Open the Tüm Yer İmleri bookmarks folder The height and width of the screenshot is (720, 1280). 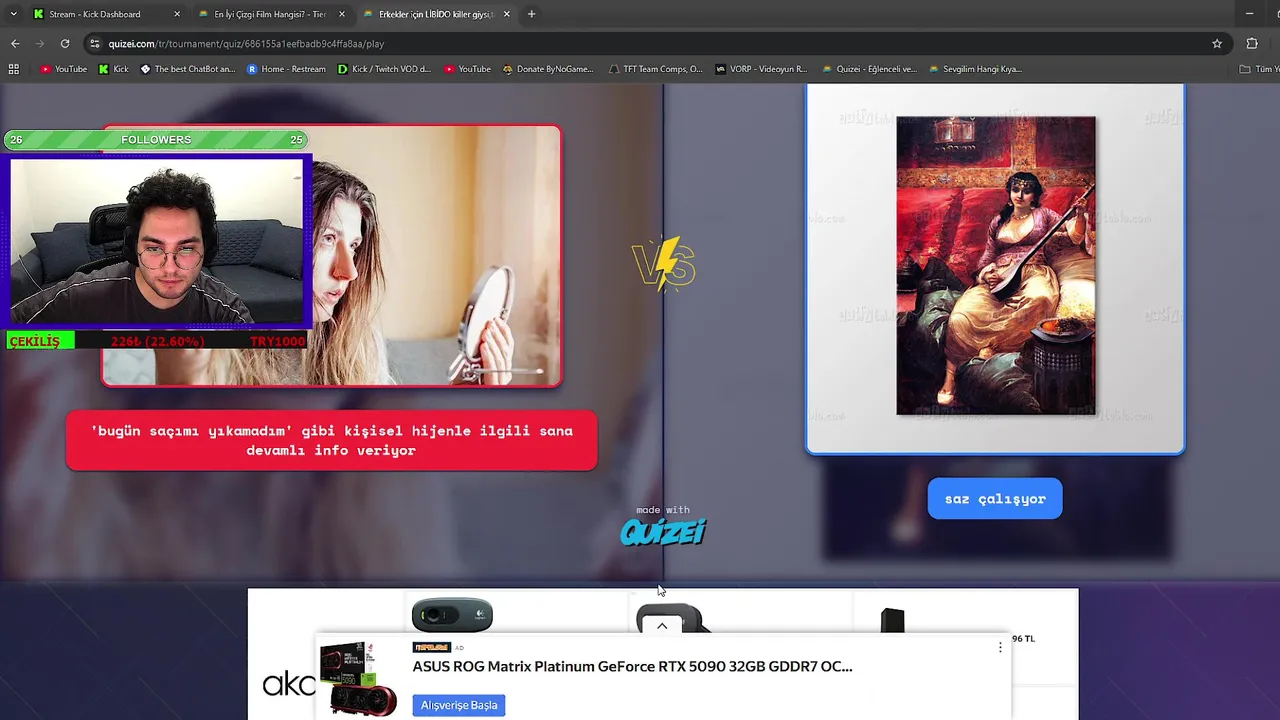(1258, 69)
